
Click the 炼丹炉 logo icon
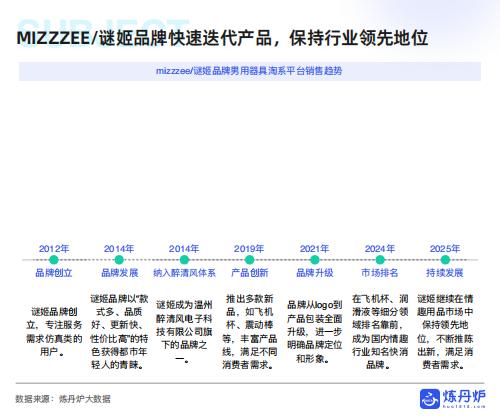tap(430, 398)
